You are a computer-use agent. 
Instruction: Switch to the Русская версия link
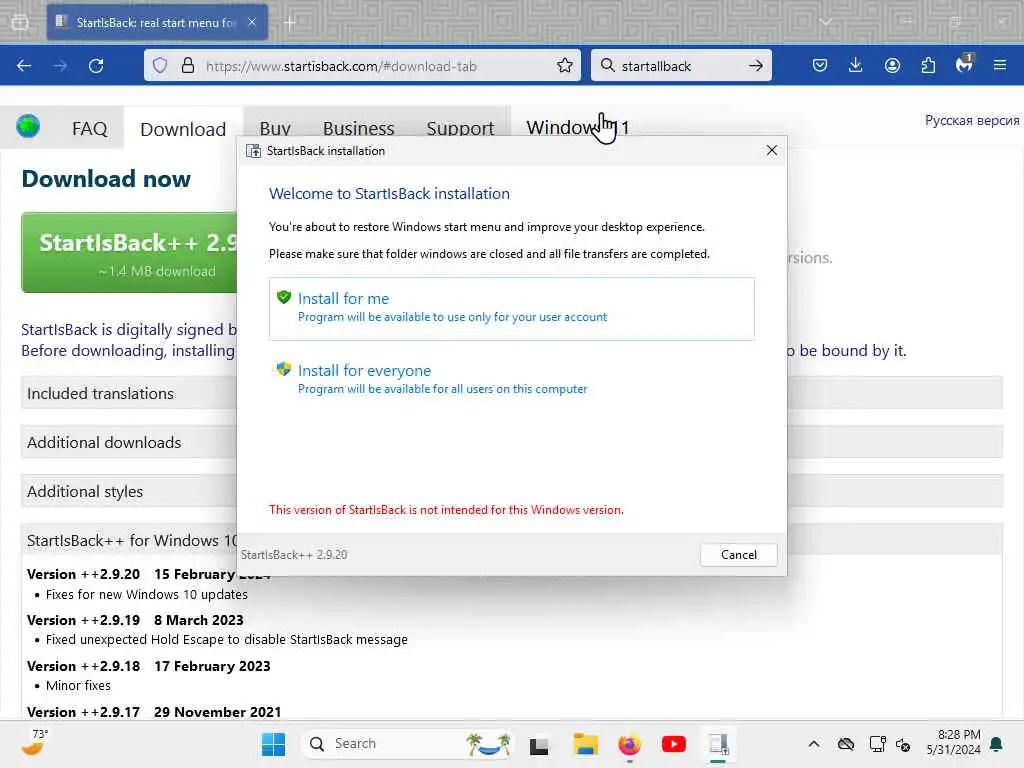tap(972, 120)
